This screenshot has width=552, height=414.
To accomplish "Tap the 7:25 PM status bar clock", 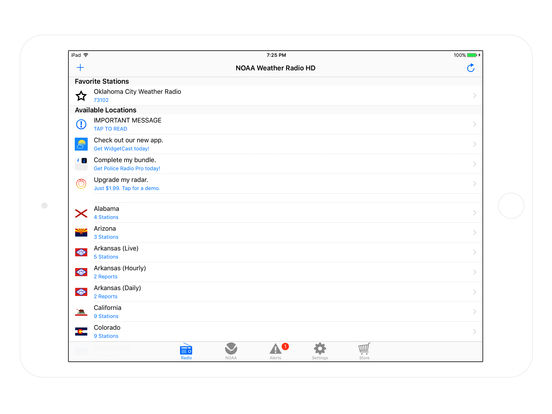I will coord(276,55).
